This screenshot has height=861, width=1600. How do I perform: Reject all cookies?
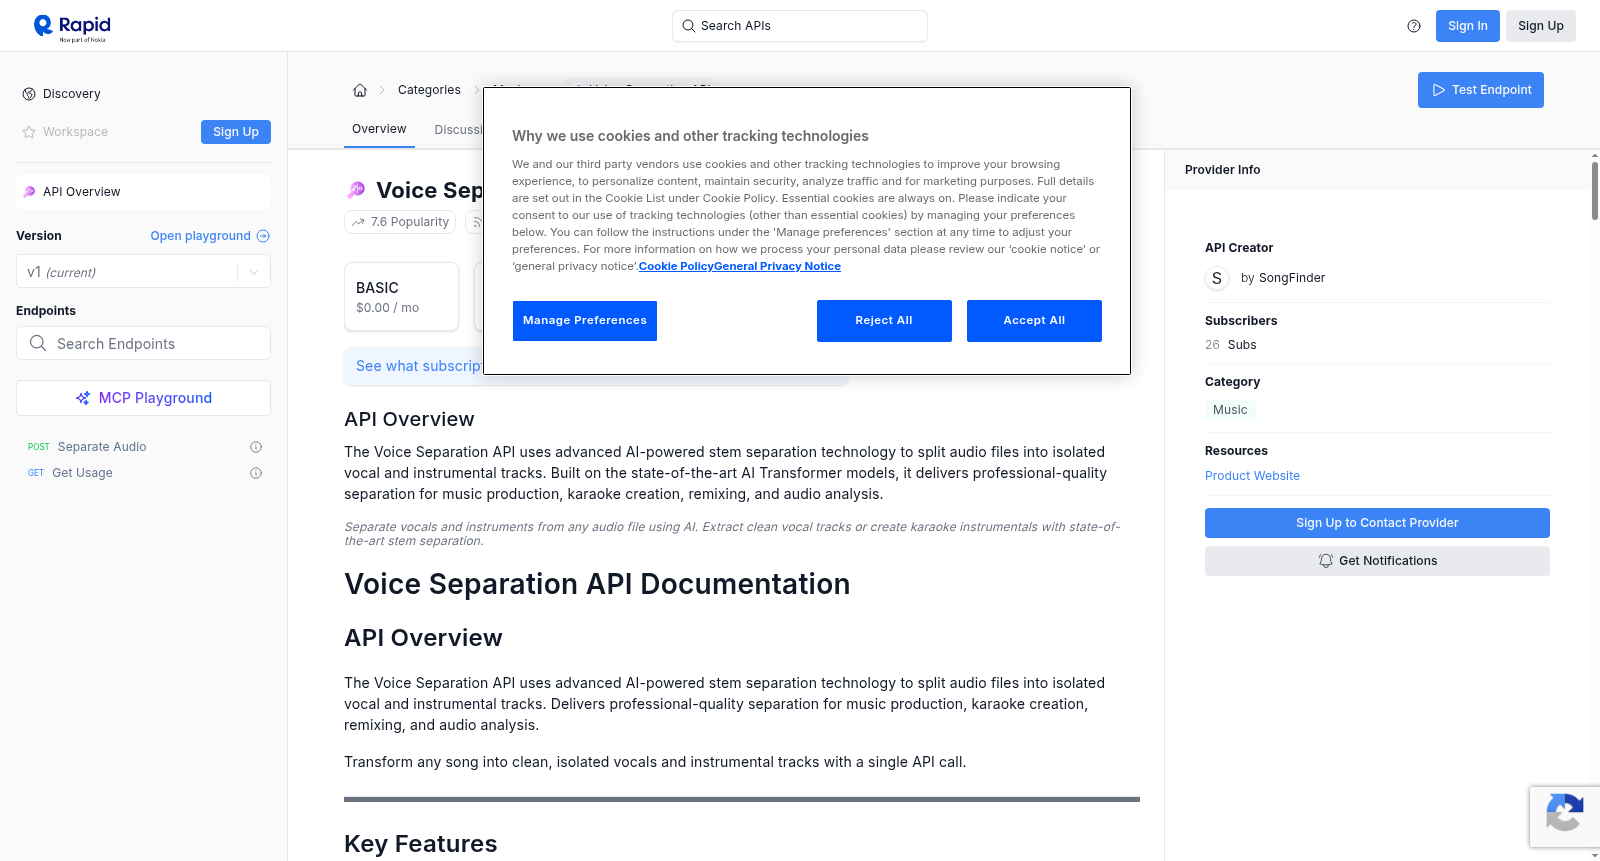884,321
